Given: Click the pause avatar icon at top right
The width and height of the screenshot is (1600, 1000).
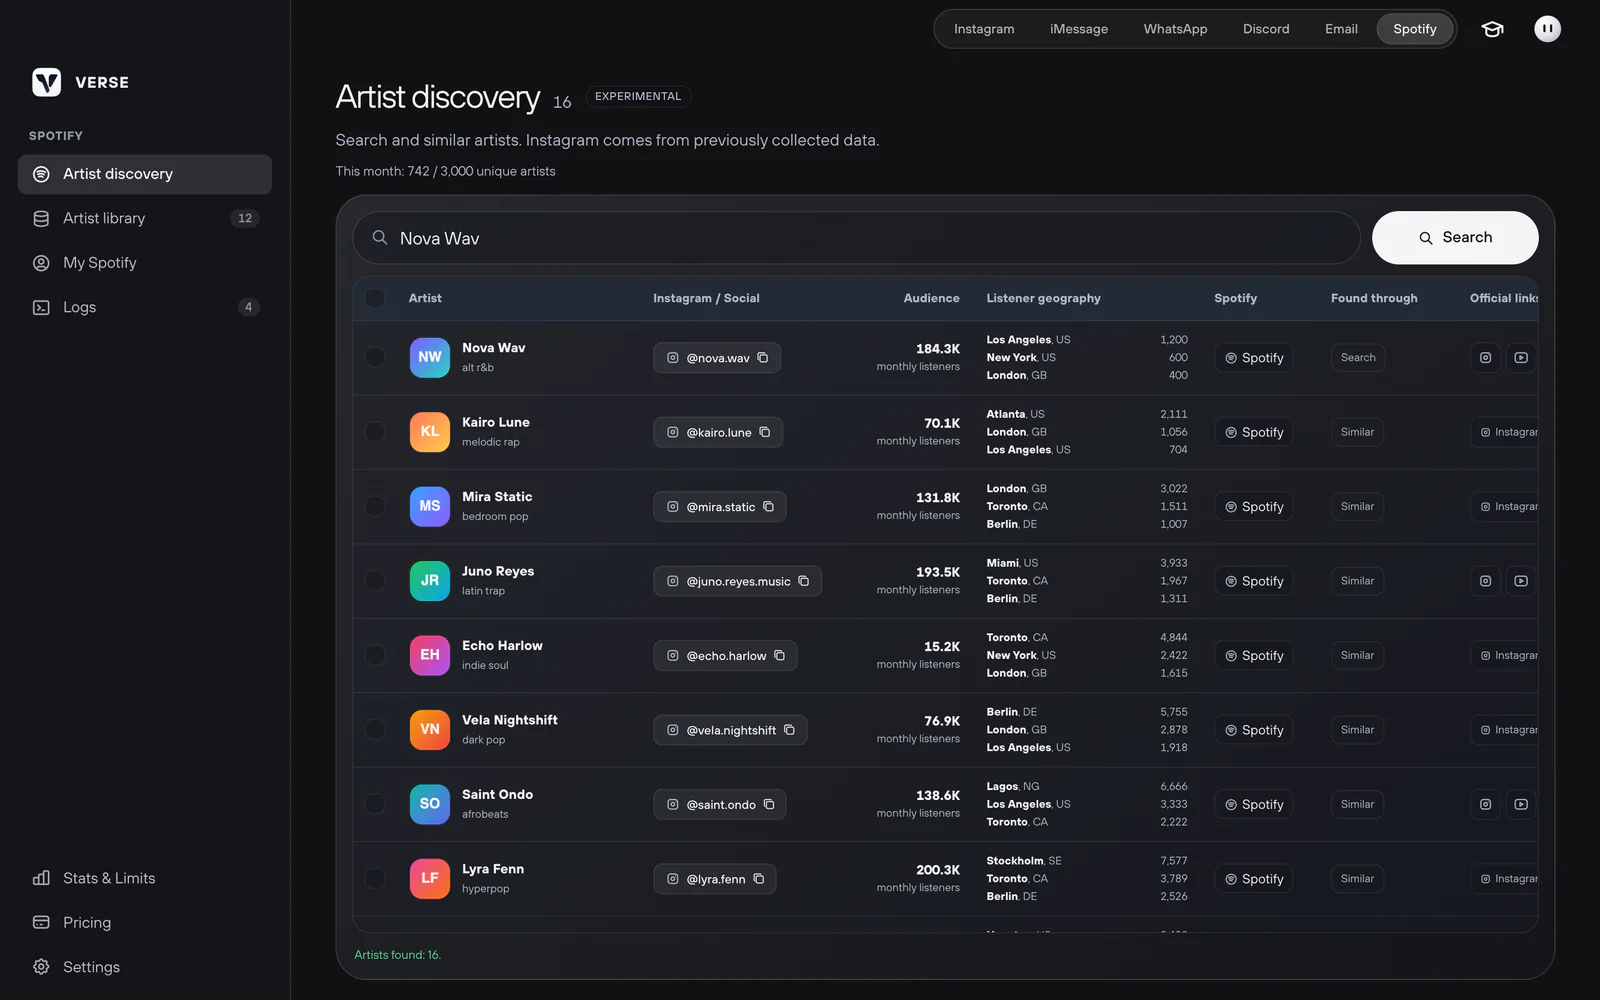Looking at the screenshot, I should coord(1547,29).
